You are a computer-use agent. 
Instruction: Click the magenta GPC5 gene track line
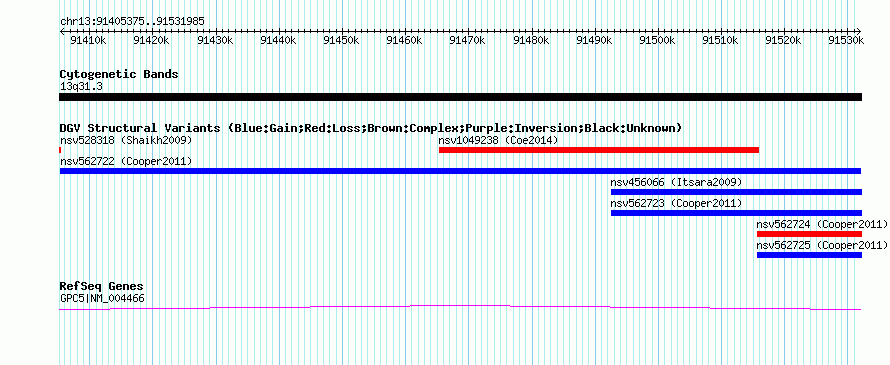pyautogui.click(x=460, y=307)
